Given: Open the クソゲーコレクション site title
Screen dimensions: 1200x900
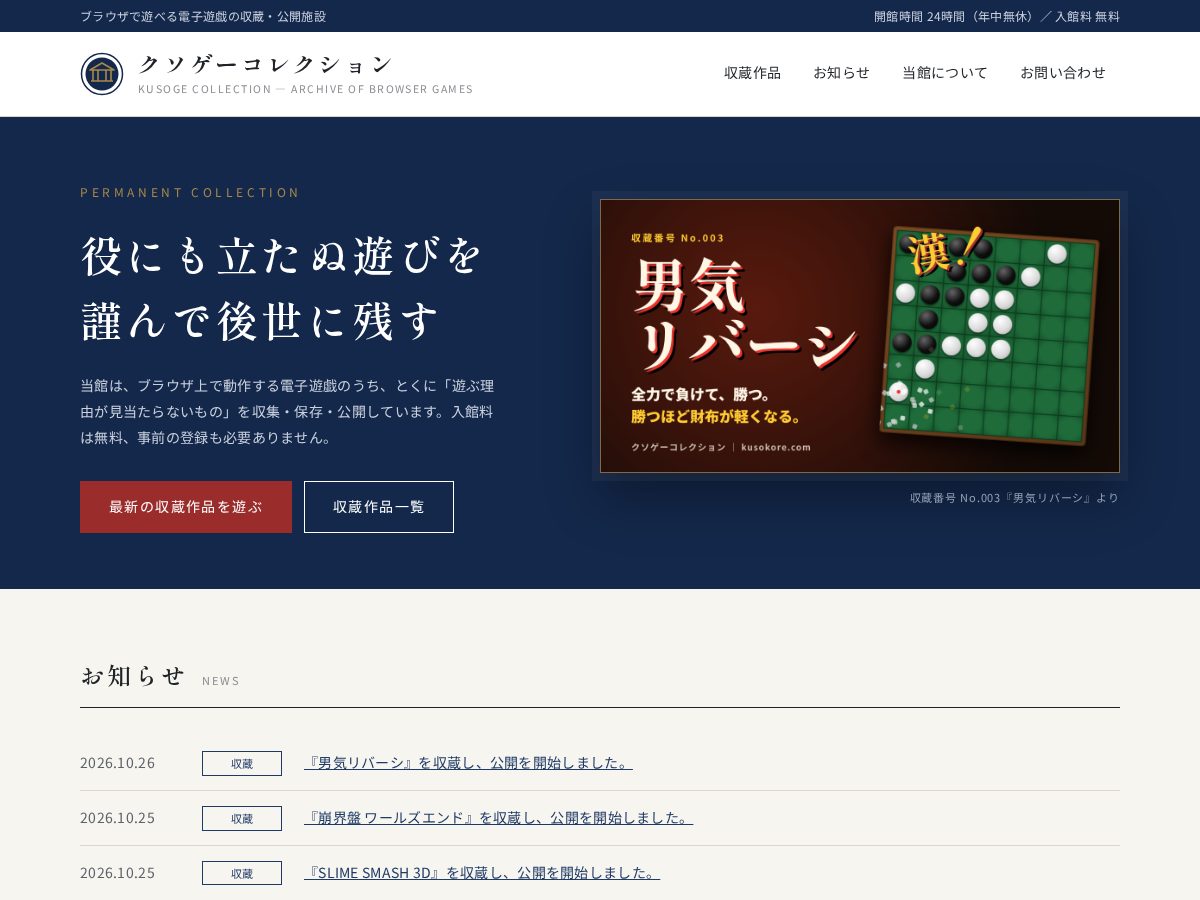Looking at the screenshot, I should [266, 64].
